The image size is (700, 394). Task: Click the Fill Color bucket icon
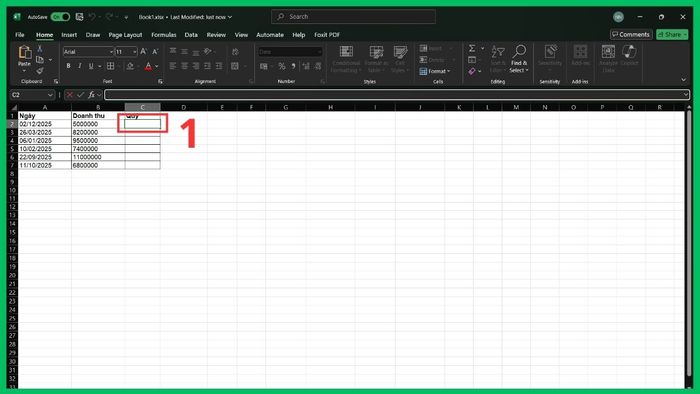(130, 66)
